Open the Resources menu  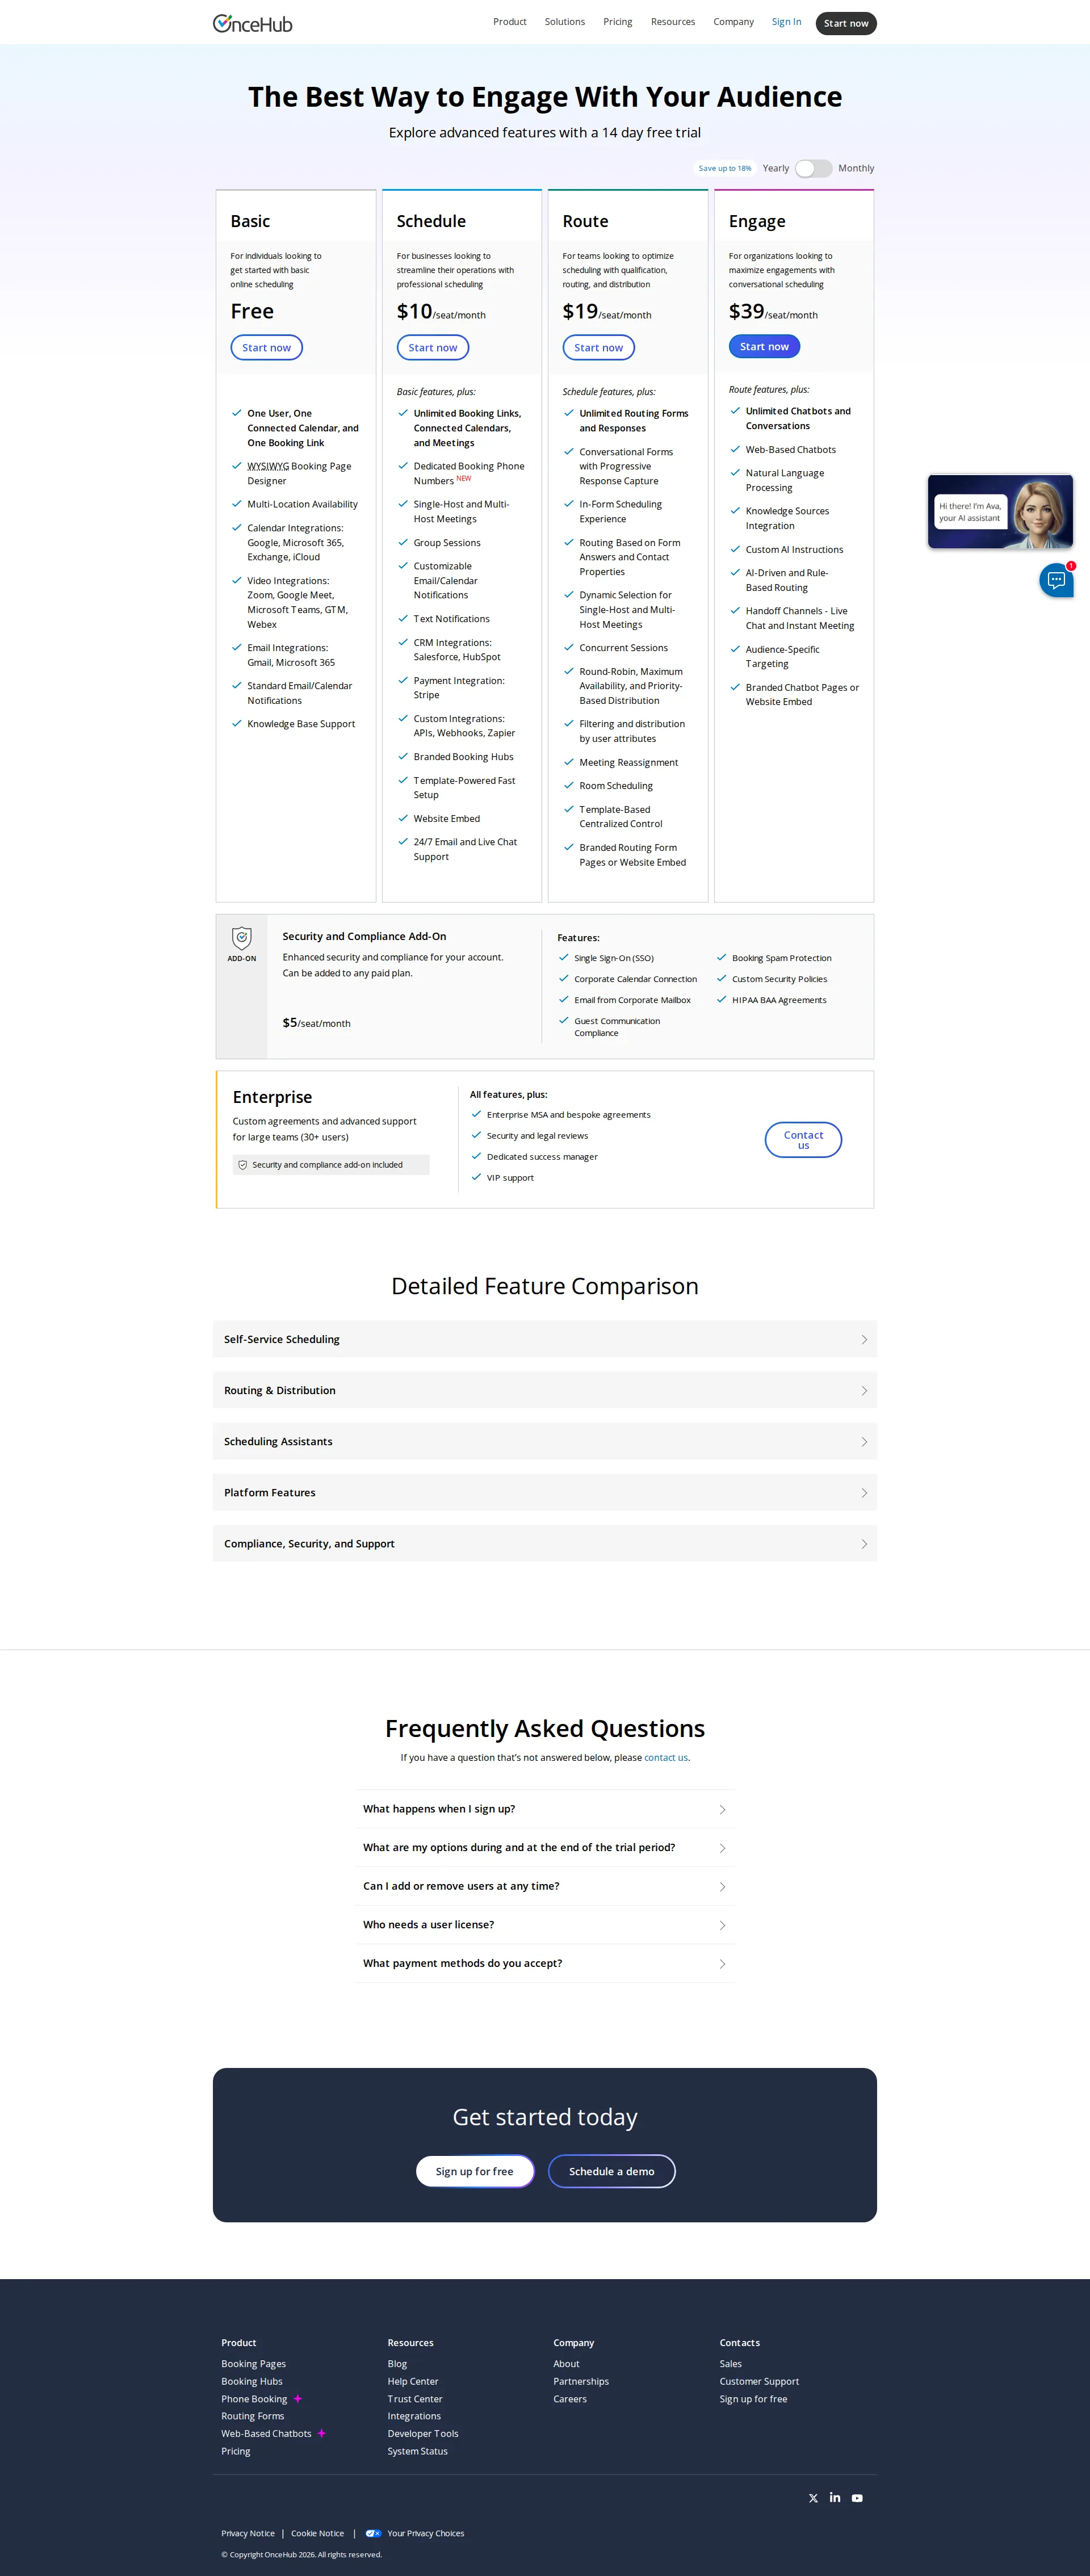[x=673, y=21]
